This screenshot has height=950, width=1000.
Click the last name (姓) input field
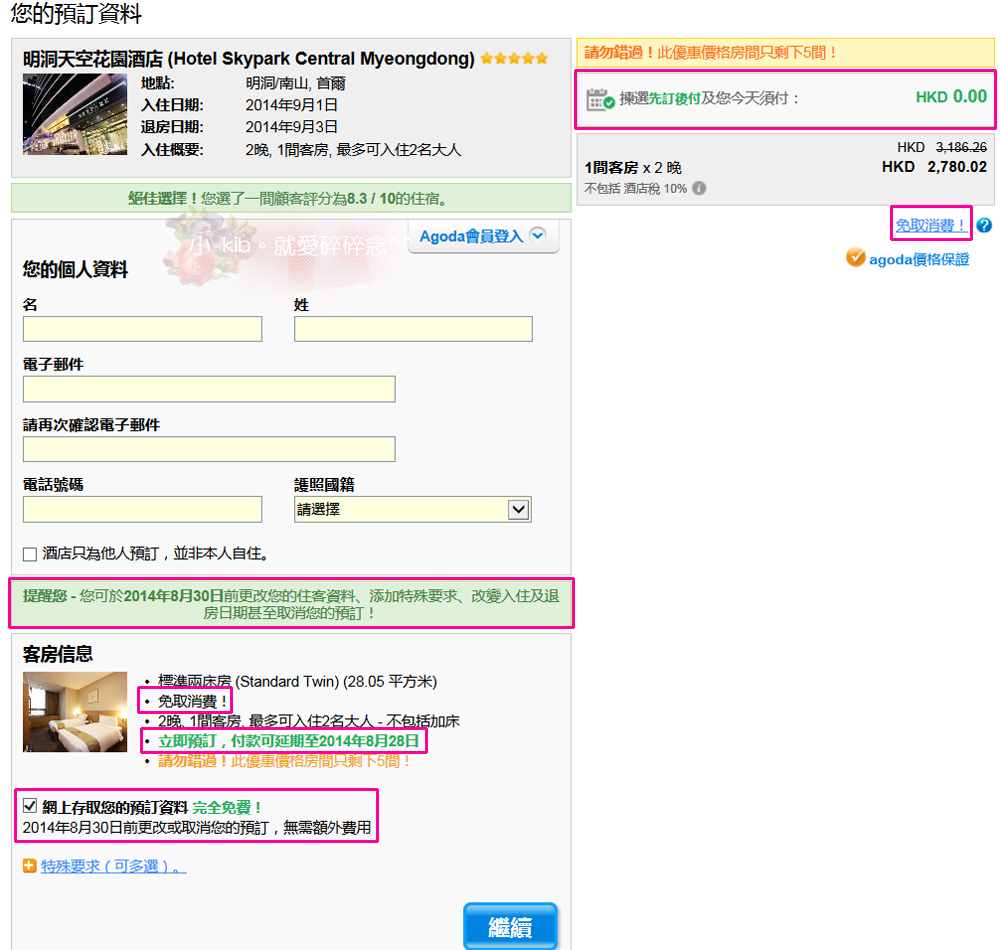(413, 329)
